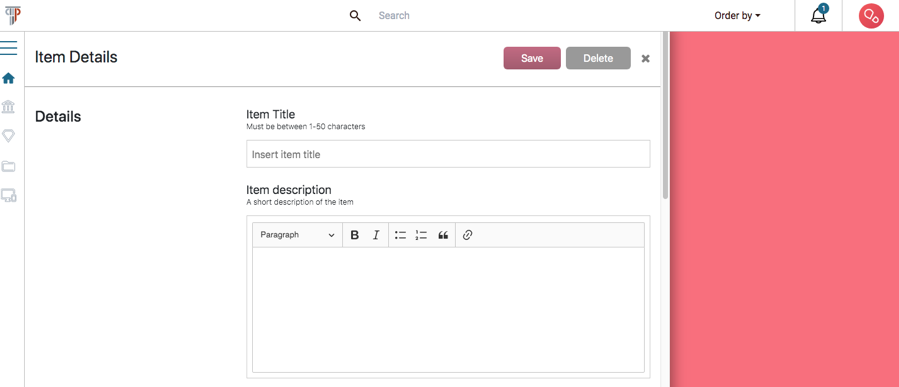Viewport: 899px width, 387px height.
Task: Toggle numbered list in editor
Action: coord(421,235)
